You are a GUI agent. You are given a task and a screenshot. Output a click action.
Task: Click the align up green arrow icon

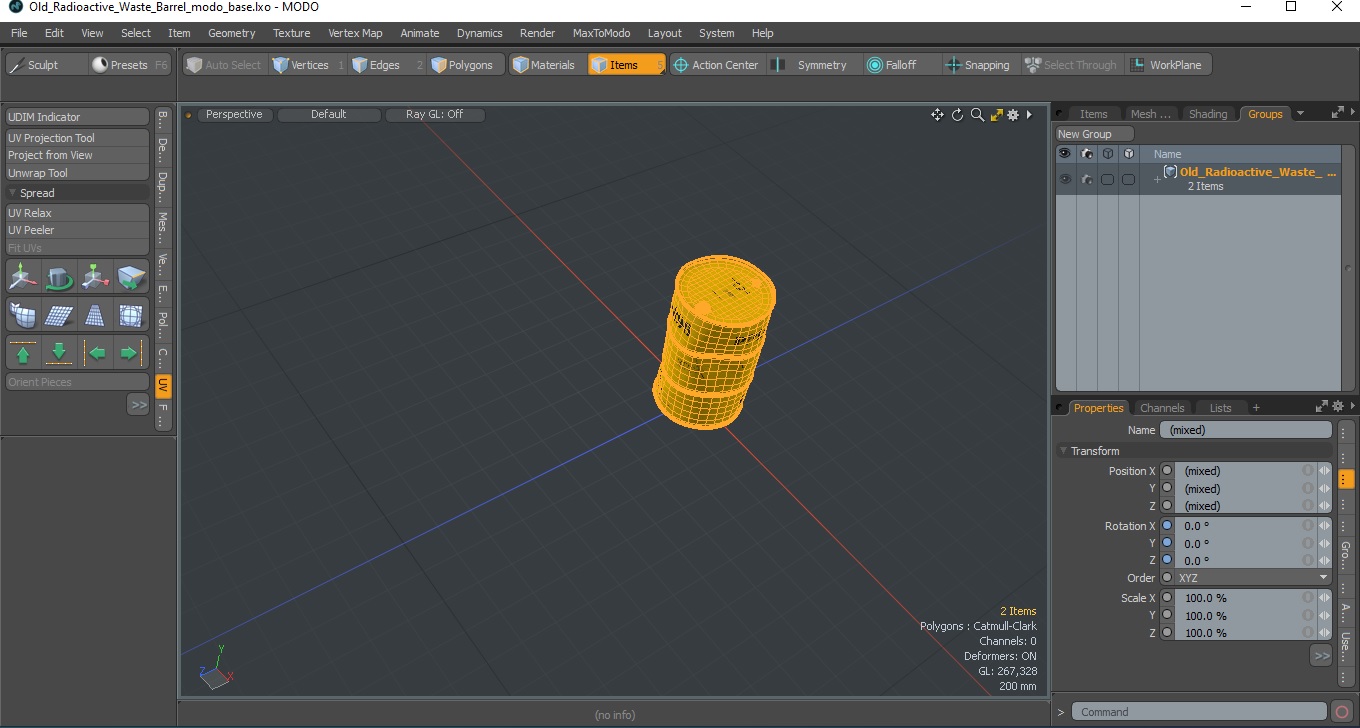coord(23,353)
